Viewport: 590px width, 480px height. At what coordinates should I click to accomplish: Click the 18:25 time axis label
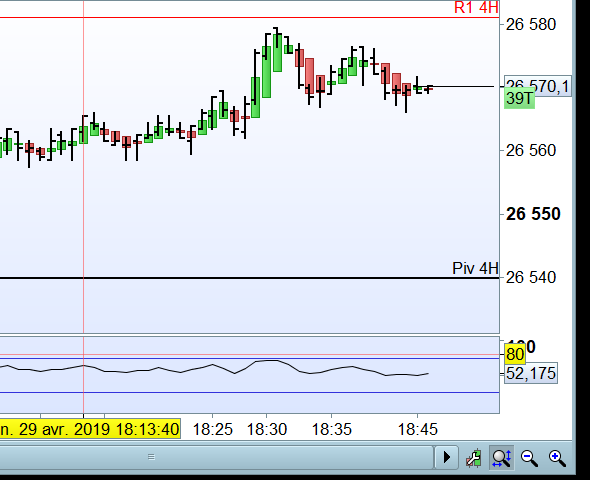(x=213, y=429)
